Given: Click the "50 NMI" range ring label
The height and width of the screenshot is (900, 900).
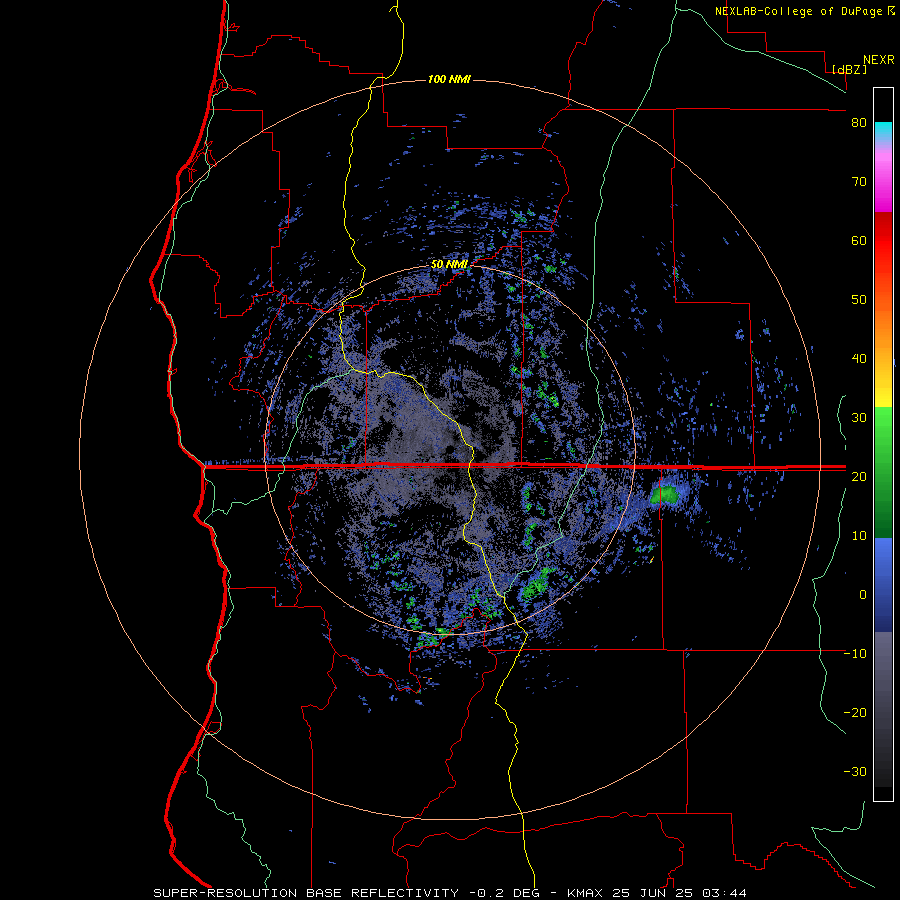Looking at the screenshot, I should [x=449, y=265].
